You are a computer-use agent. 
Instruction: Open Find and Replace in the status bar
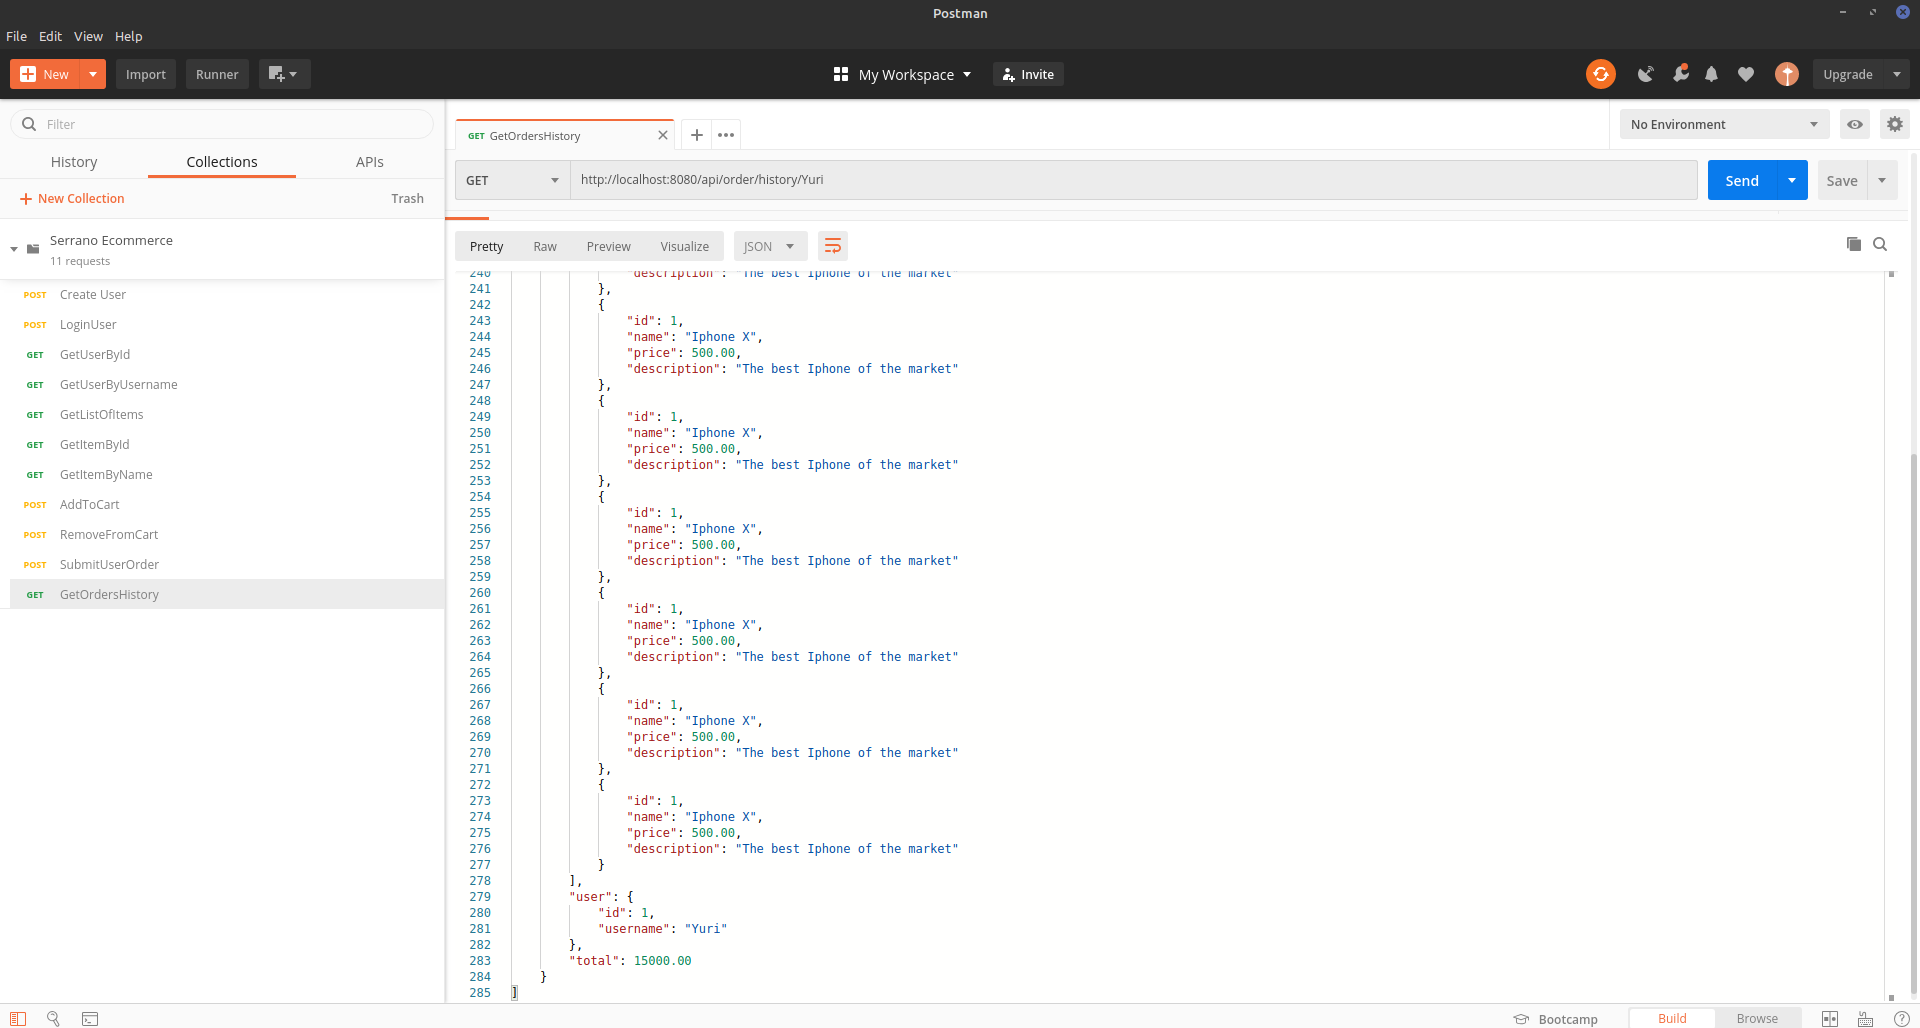pyautogui.click(x=53, y=1018)
